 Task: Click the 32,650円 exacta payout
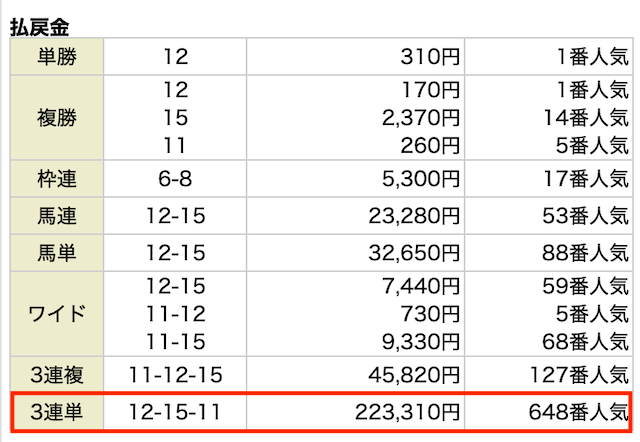(414, 253)
